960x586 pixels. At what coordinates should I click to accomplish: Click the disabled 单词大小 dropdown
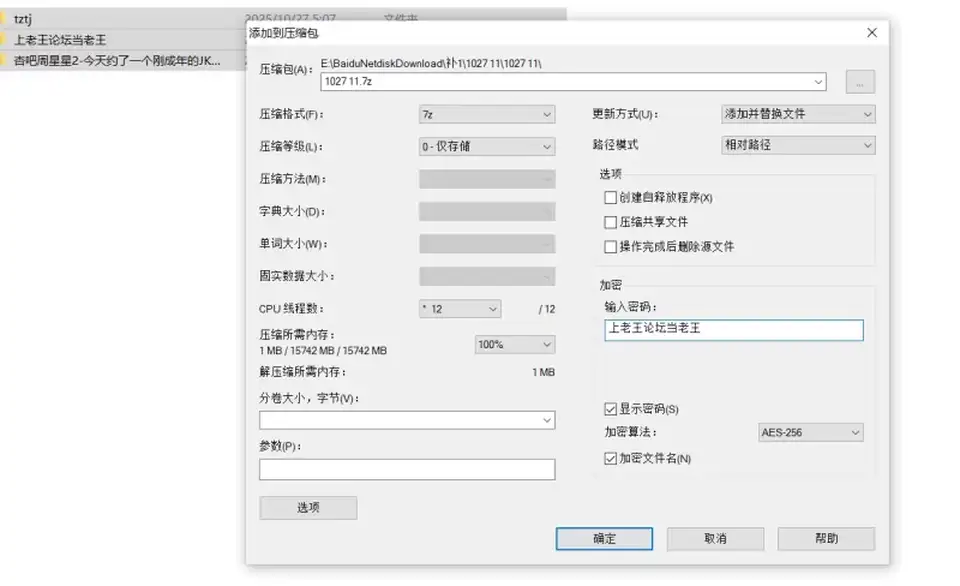click(x=487, y=244)
